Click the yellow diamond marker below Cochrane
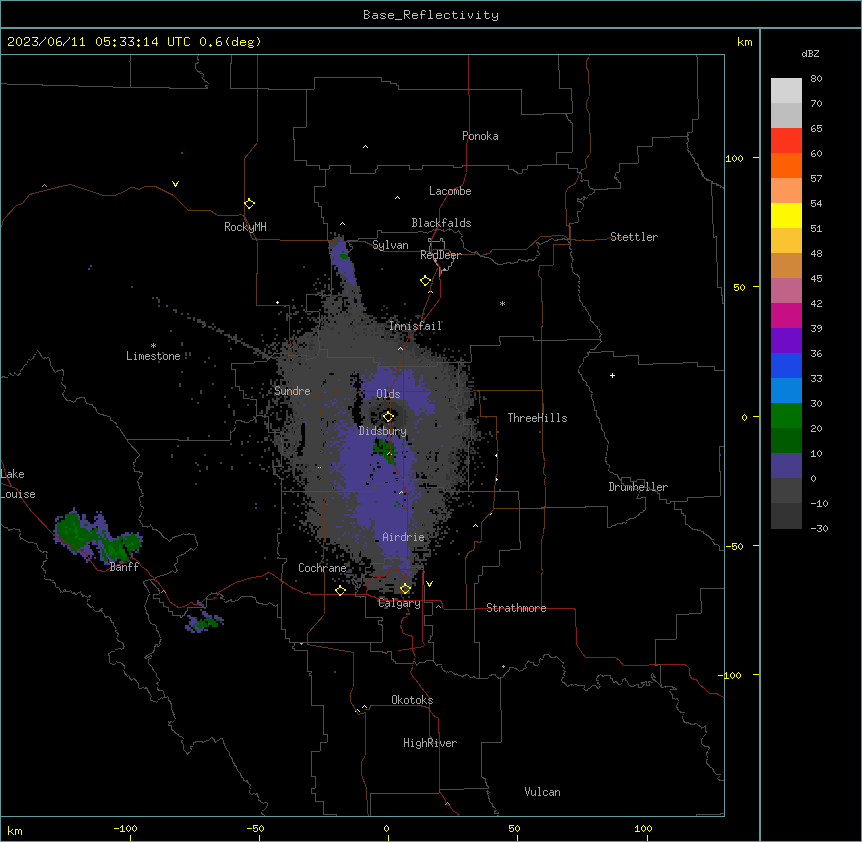 340,590
